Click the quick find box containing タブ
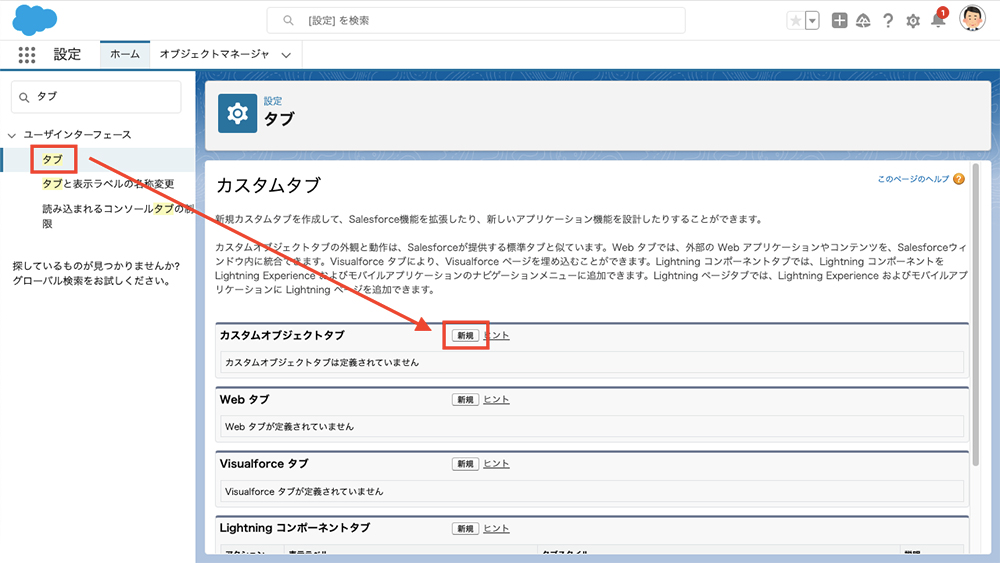The width and height of the screenshot is (1000, 563). click(x=96, y=97)
